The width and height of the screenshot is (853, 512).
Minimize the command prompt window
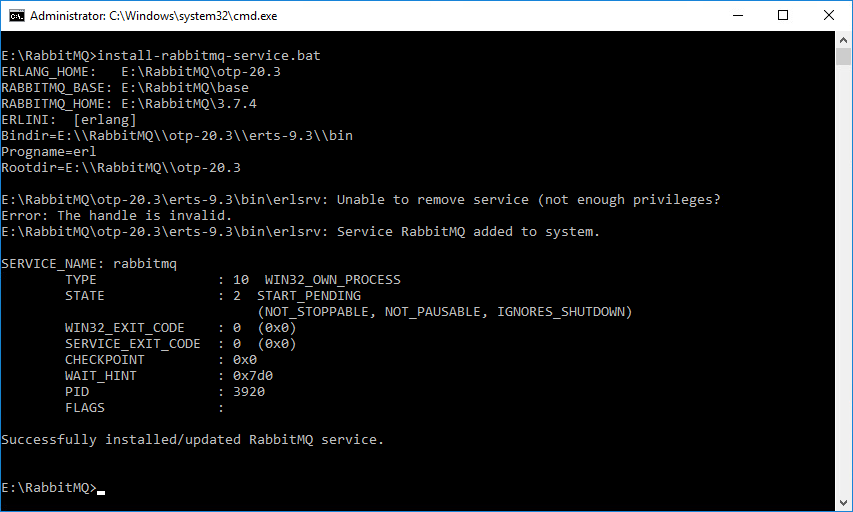737,16
